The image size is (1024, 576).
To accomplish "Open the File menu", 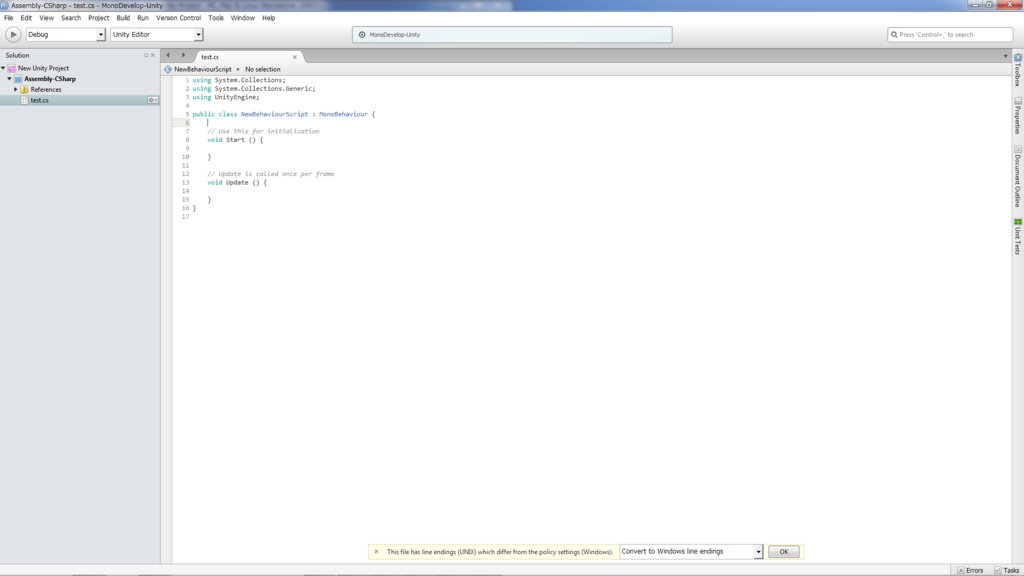I will point(8,18).
